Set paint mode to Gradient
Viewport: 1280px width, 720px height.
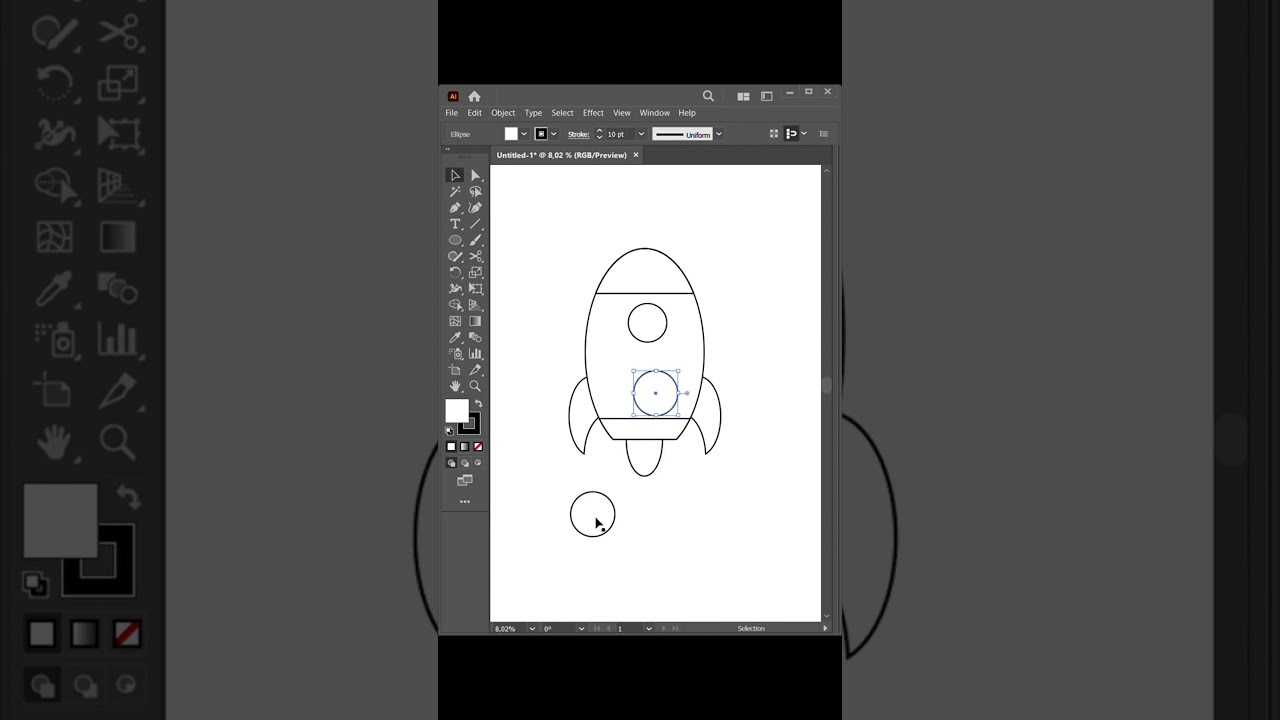(x=464, y=446)
